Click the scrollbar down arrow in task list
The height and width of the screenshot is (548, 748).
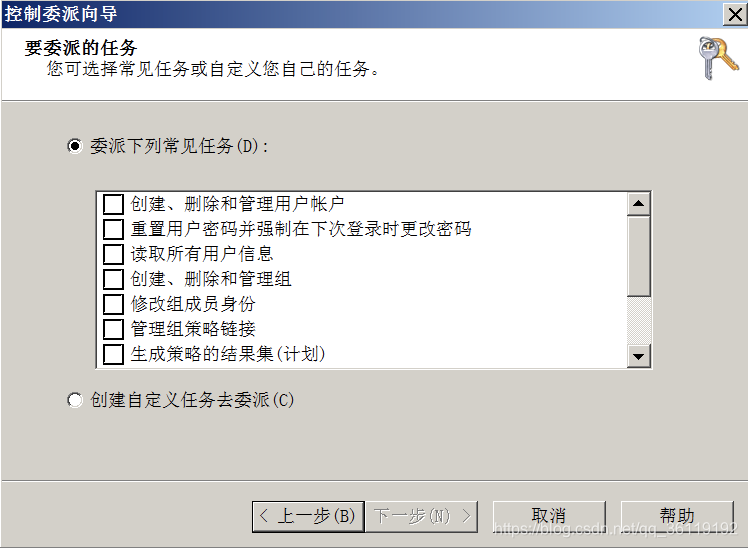(x=639, y=356)
